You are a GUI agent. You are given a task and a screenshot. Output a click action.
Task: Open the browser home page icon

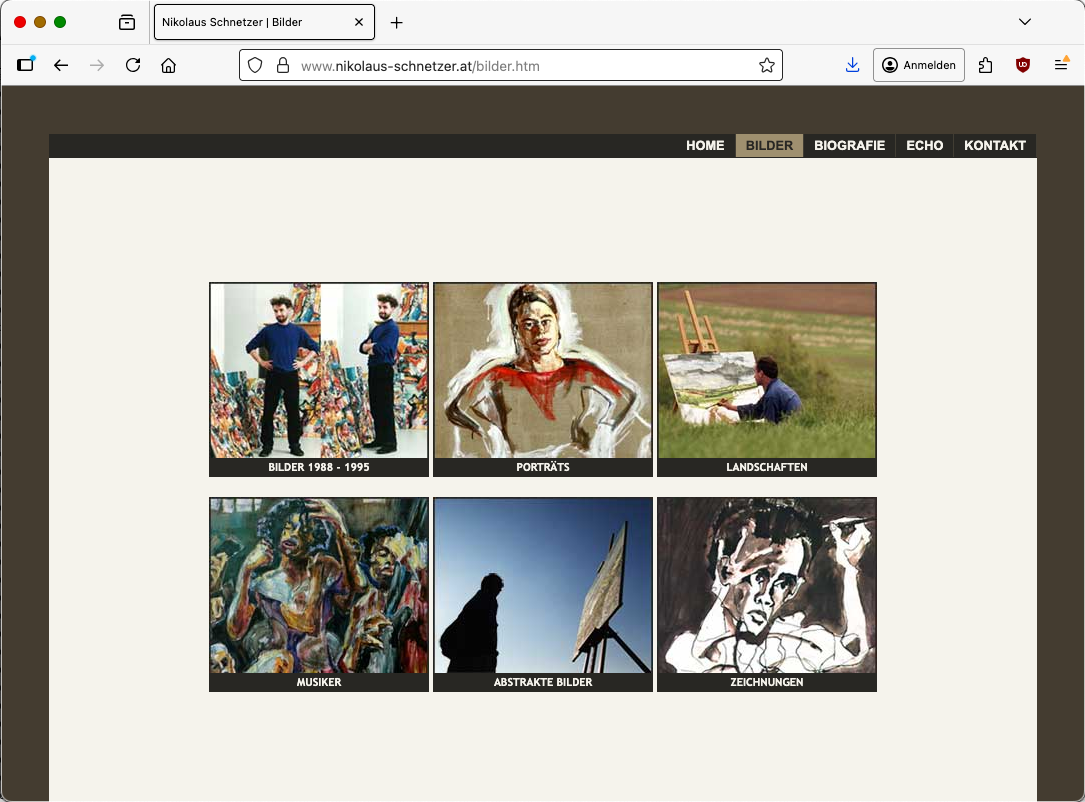pyautogui.click(x=169, y=65)
